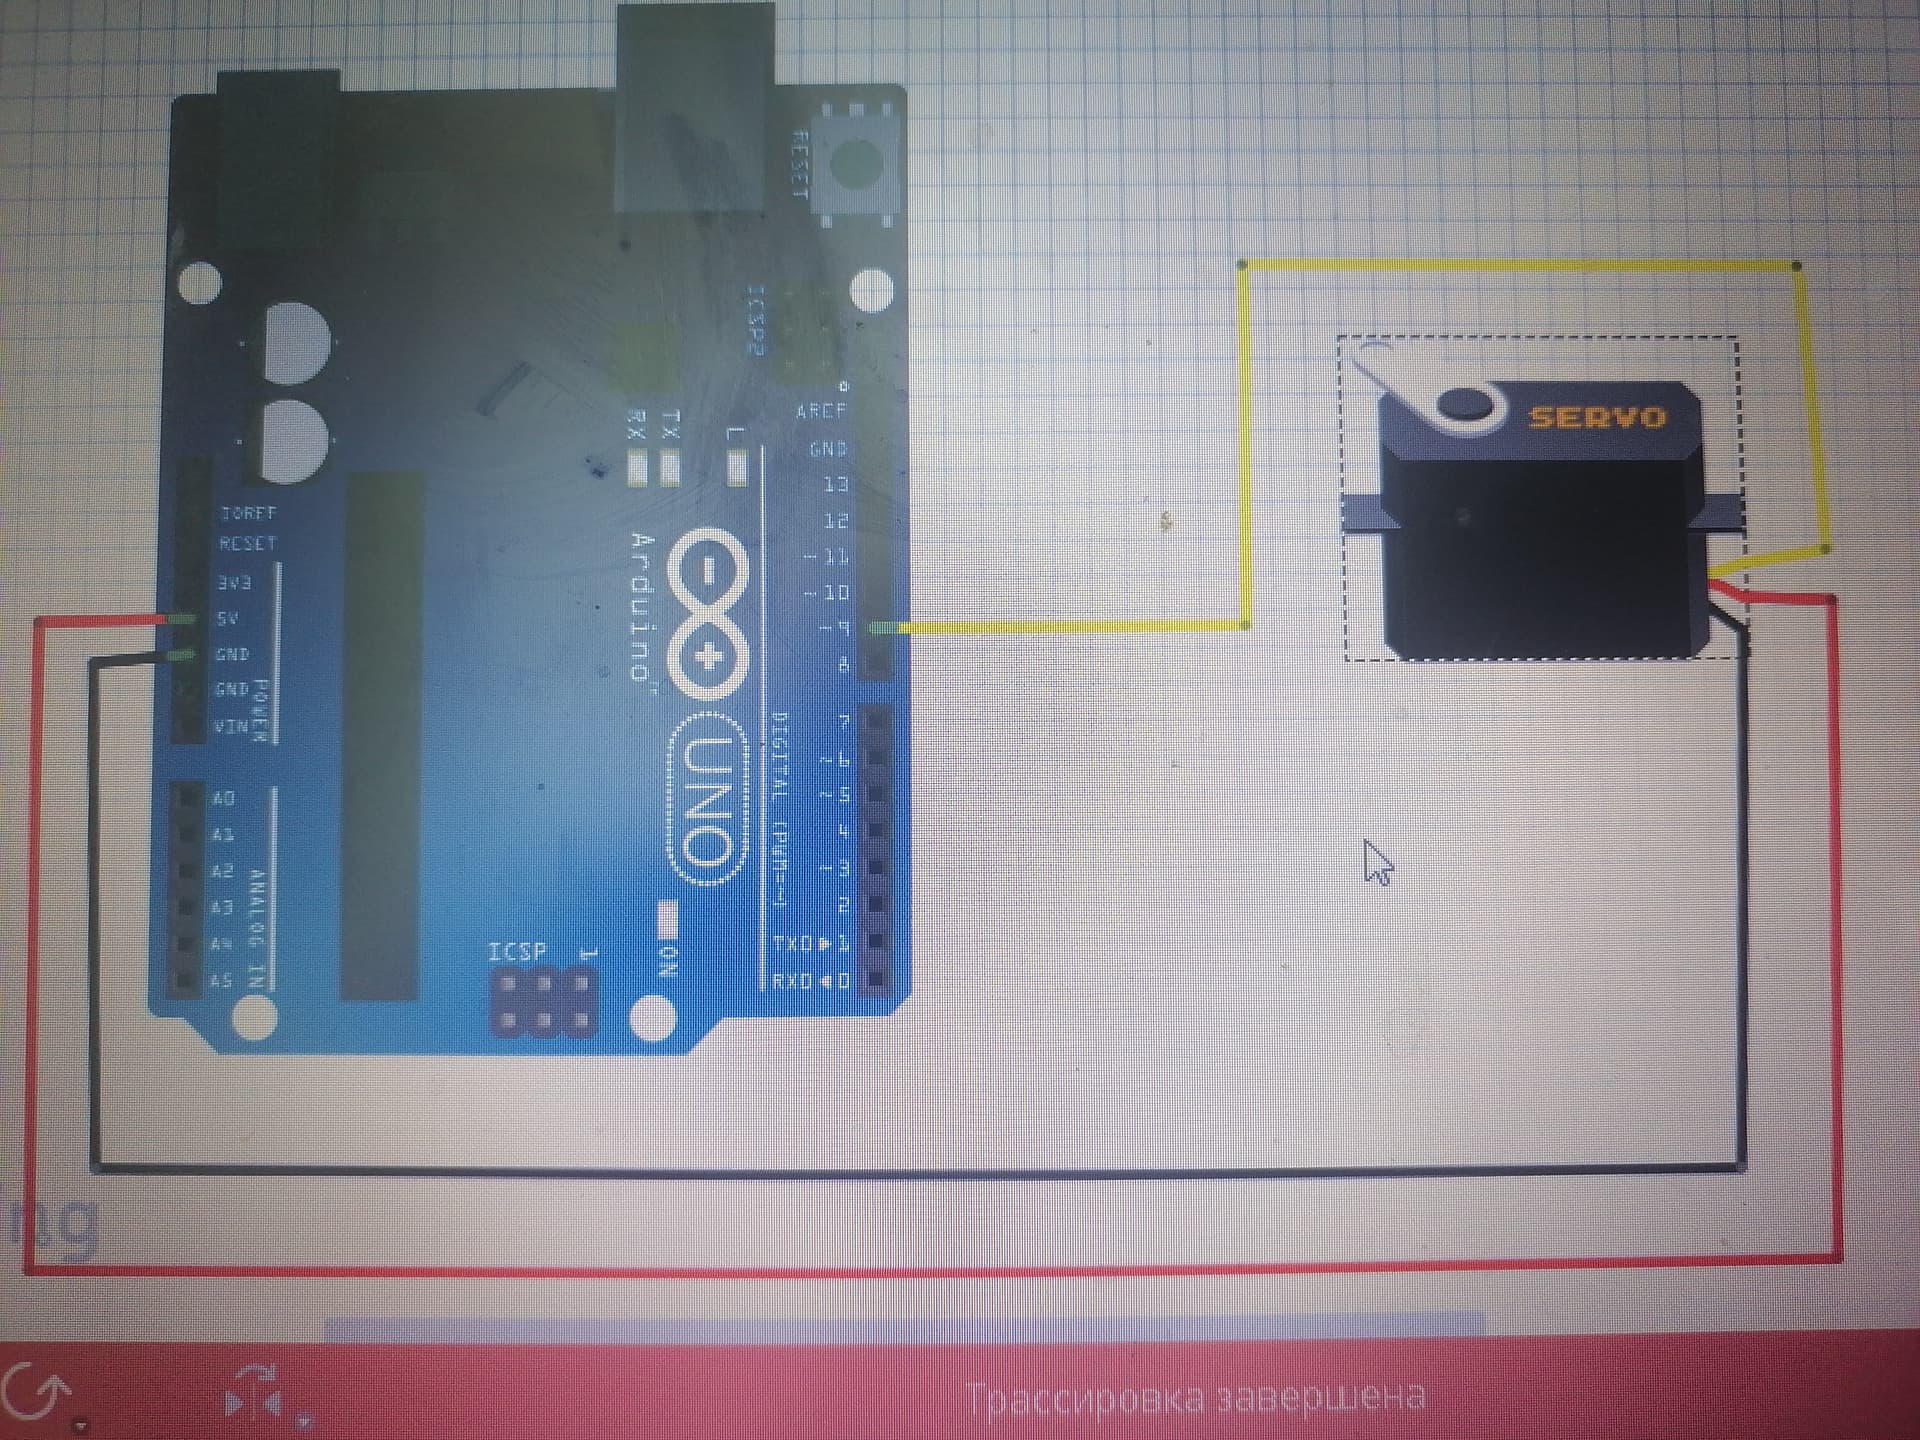Click the '5V' pin label on the Arduino
Viewport: 1920px width, 1440px height.
click(x=228, y=618)
